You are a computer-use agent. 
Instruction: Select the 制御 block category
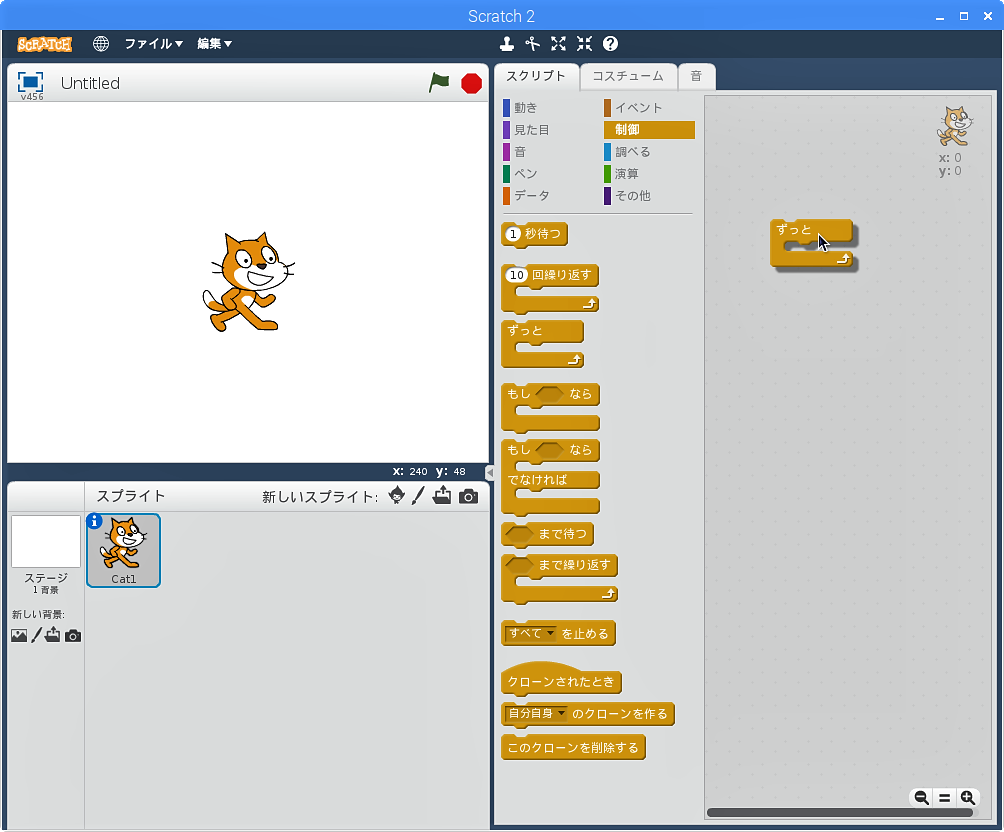point(649,130)
